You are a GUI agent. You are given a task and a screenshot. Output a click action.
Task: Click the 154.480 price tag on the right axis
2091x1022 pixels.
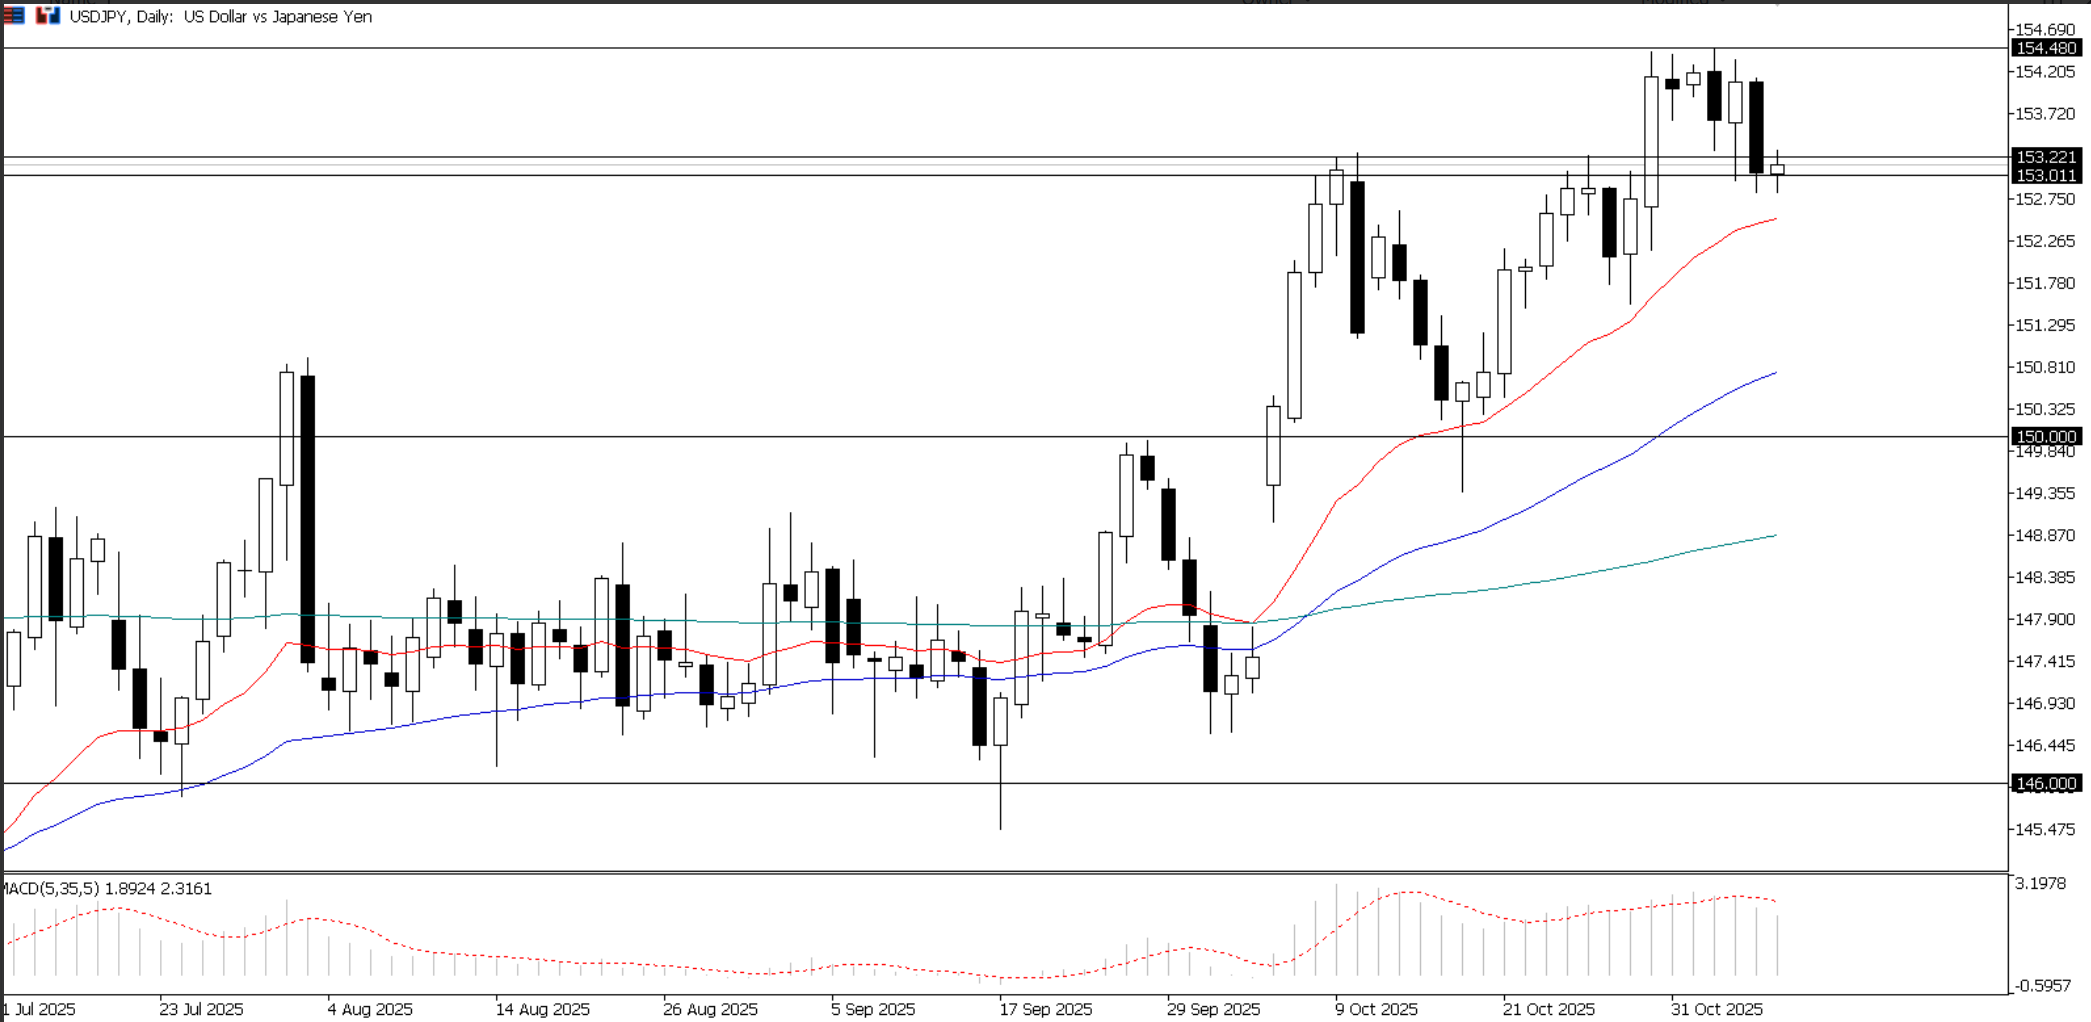[x=2047, y=47]
